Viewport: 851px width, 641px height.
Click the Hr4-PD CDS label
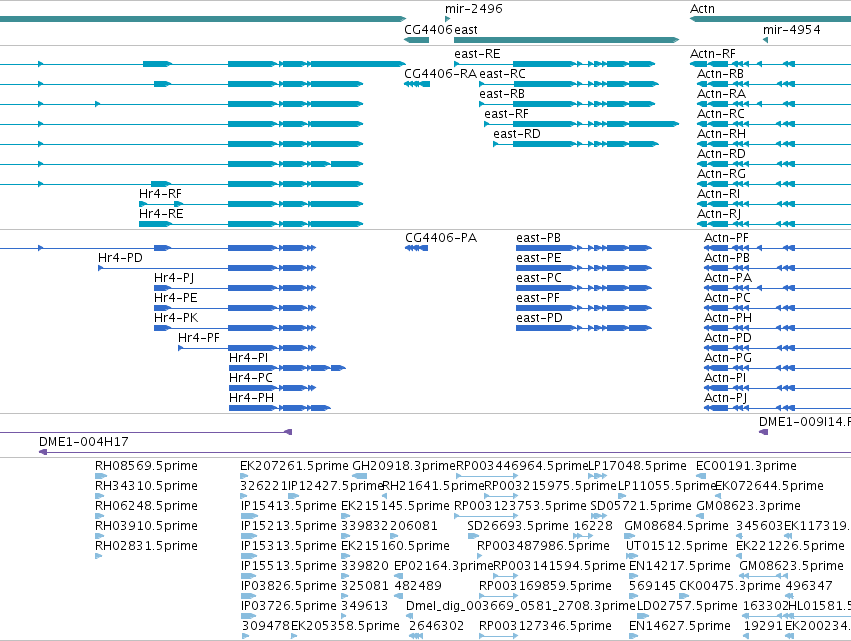(120, 258)
